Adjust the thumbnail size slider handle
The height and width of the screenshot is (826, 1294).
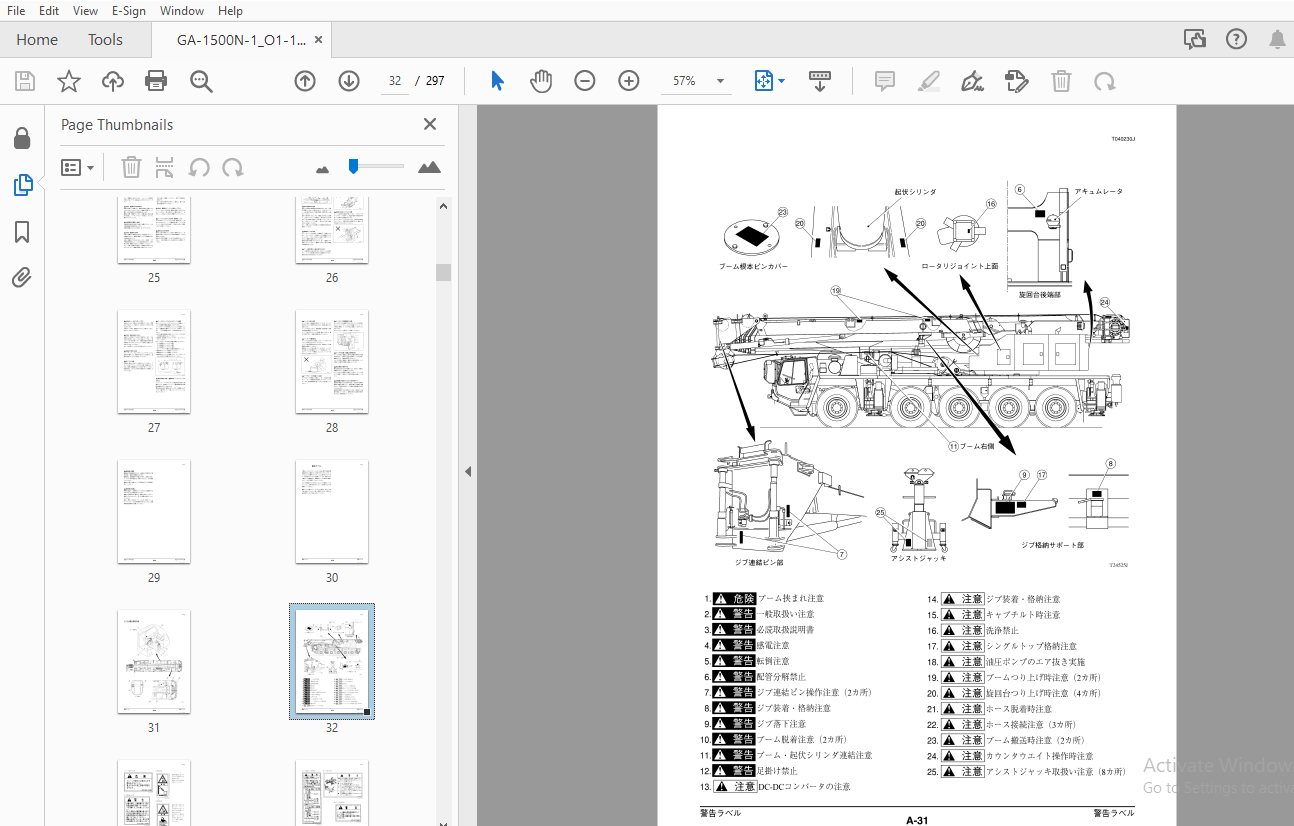353,166
